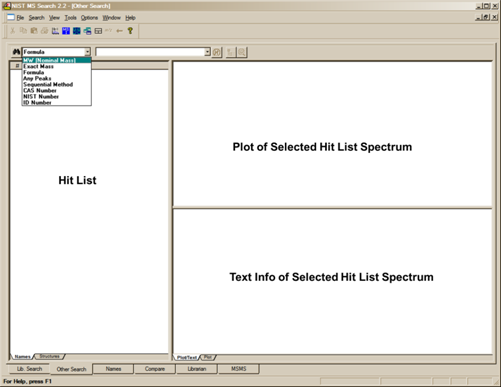The width and height of the screenshot is (501, 387).
Task: Click the window layout toolbar icon
Action: click(x=98, y=31)
